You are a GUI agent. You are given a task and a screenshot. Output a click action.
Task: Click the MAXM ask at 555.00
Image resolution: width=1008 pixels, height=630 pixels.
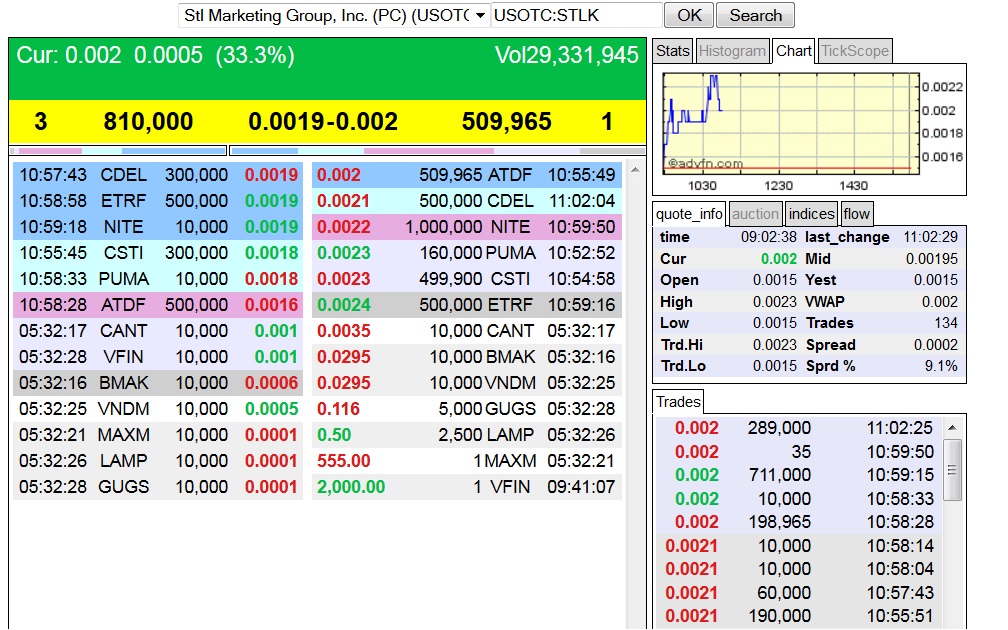point(467,461)
